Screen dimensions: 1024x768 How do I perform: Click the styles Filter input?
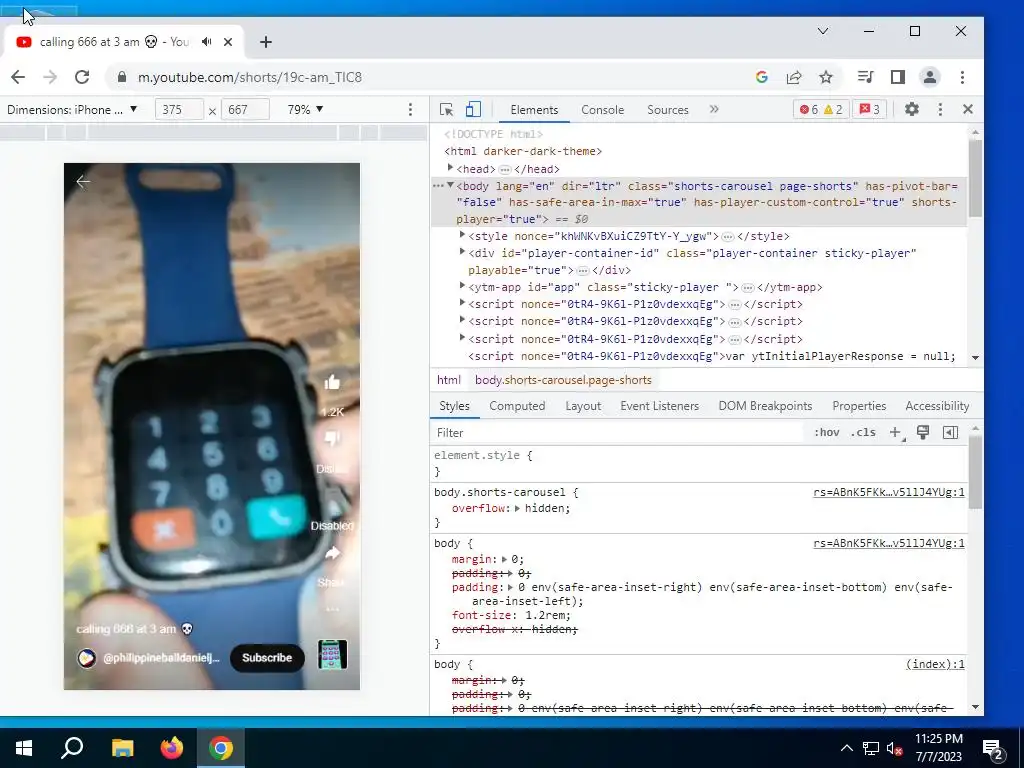point(617,432)
